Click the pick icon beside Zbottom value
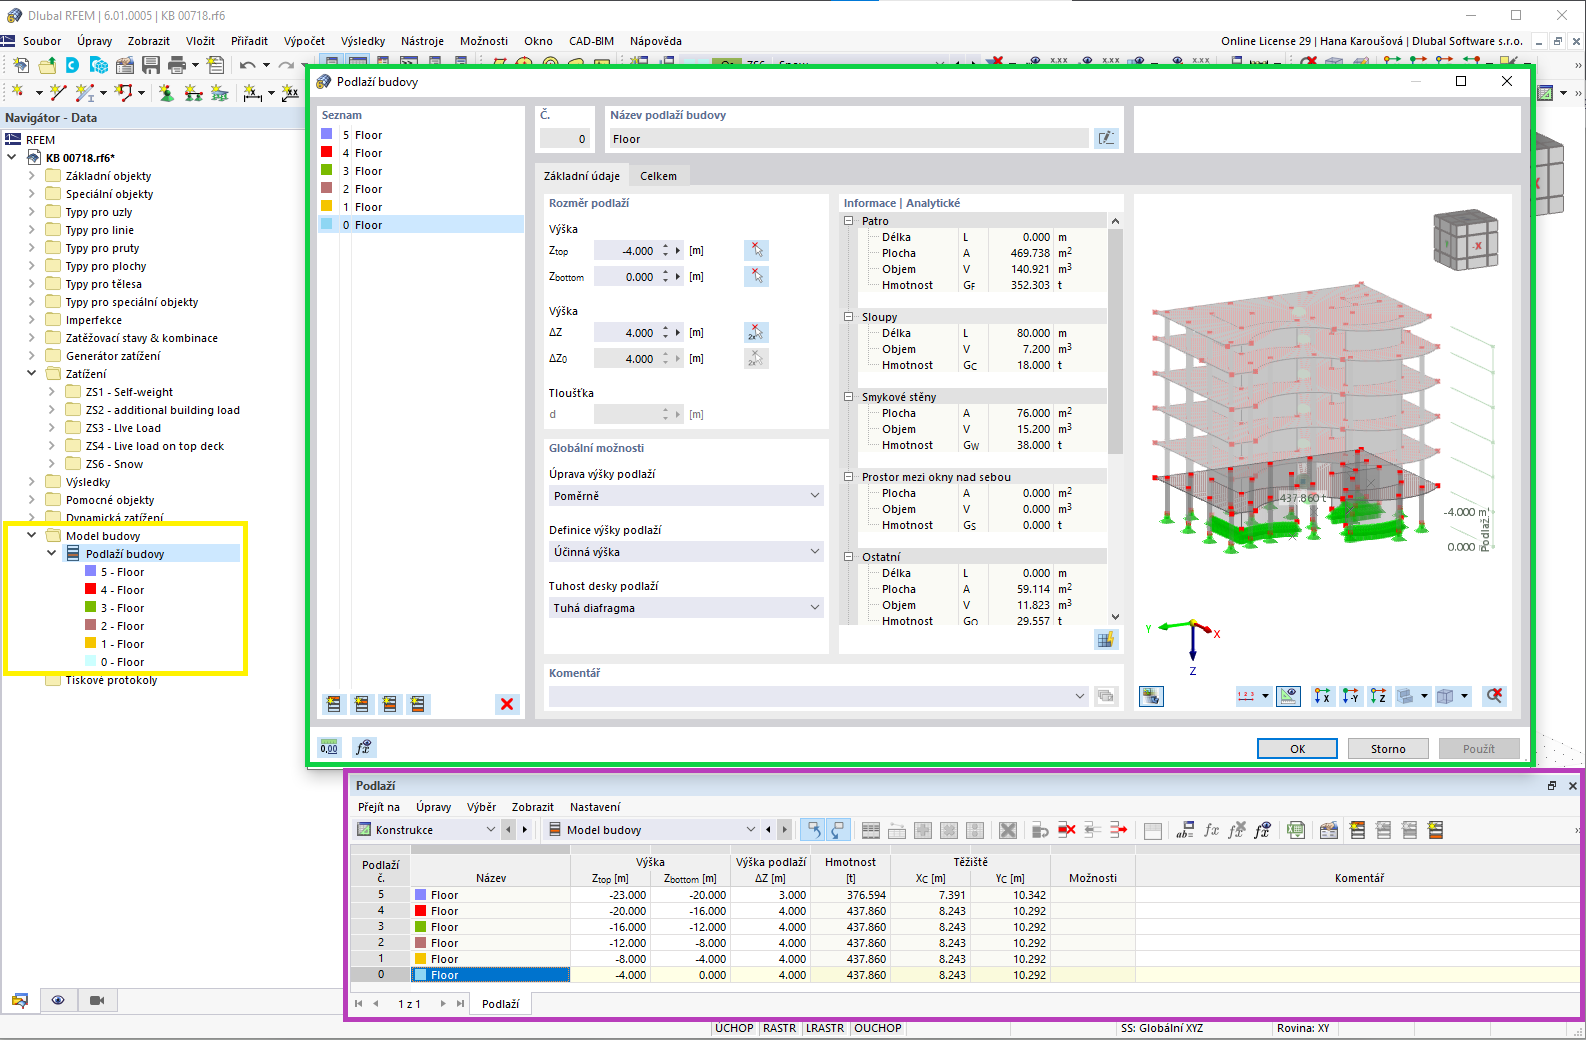This screenshot has width=1586, height=1040. click(757, 276)
